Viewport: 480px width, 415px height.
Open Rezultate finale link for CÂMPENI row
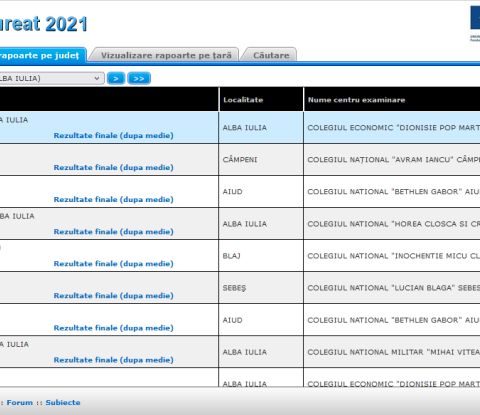point(114,167)
